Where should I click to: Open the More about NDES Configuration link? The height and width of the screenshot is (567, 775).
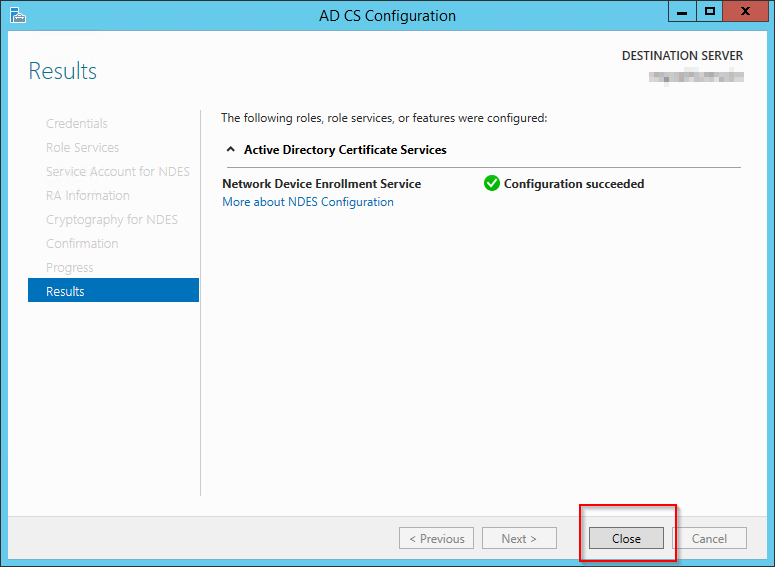click(x=308, y=202)
